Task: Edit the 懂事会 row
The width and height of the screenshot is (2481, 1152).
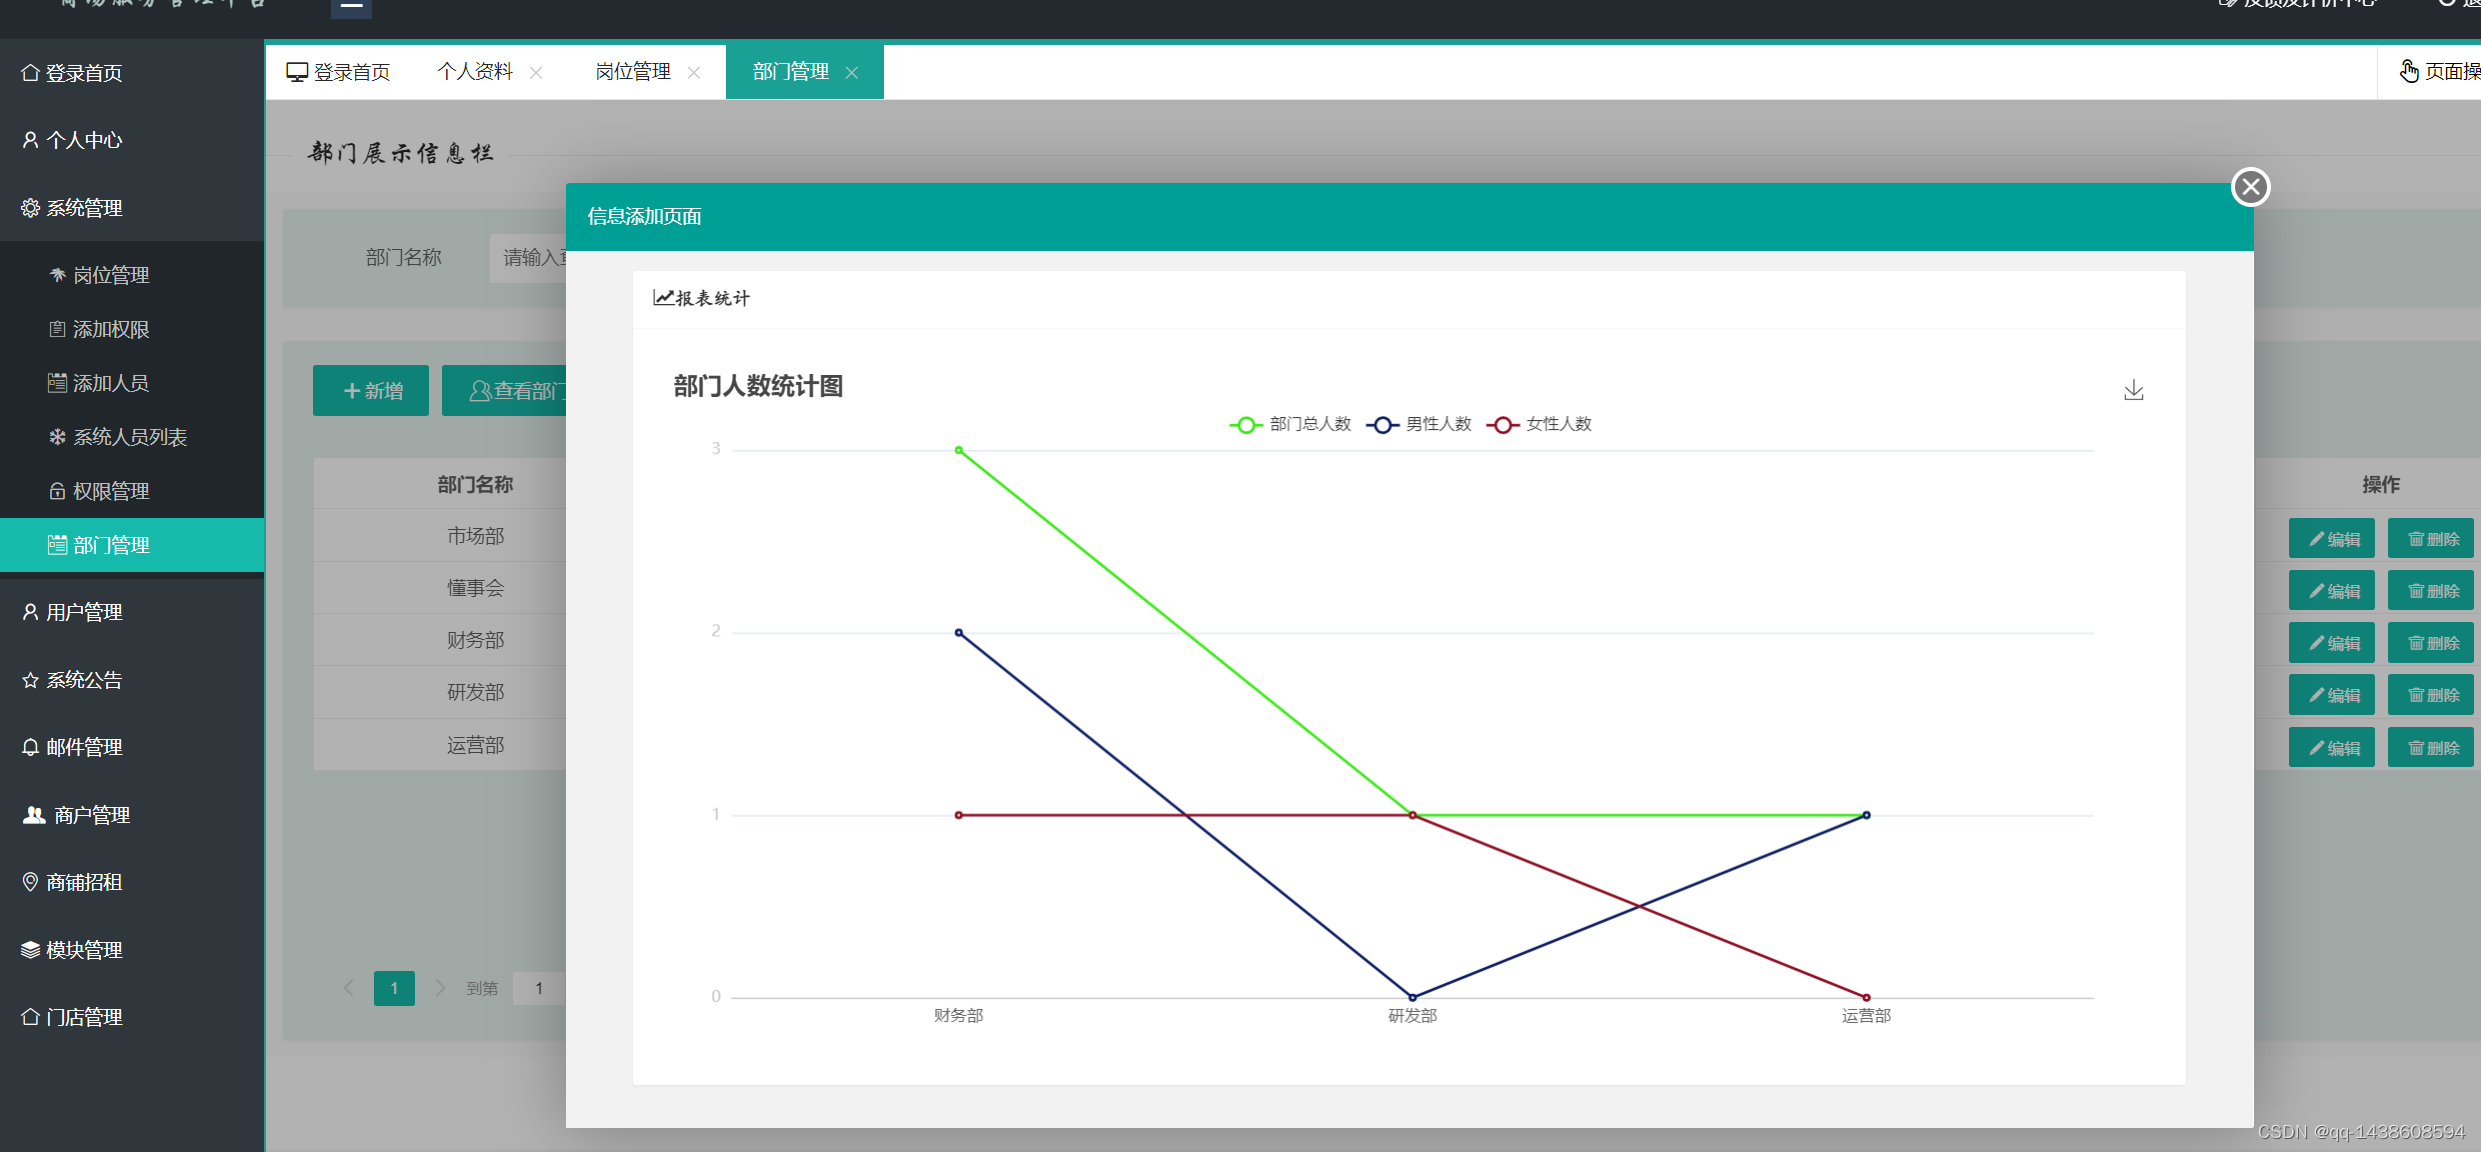Action: pos(2332,591)
